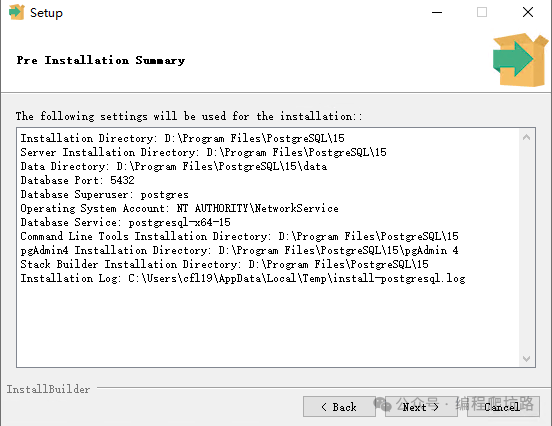Cancel the PostgreSQL installation
This screenshot has height=426, width=552.
(x=503, y=407)
